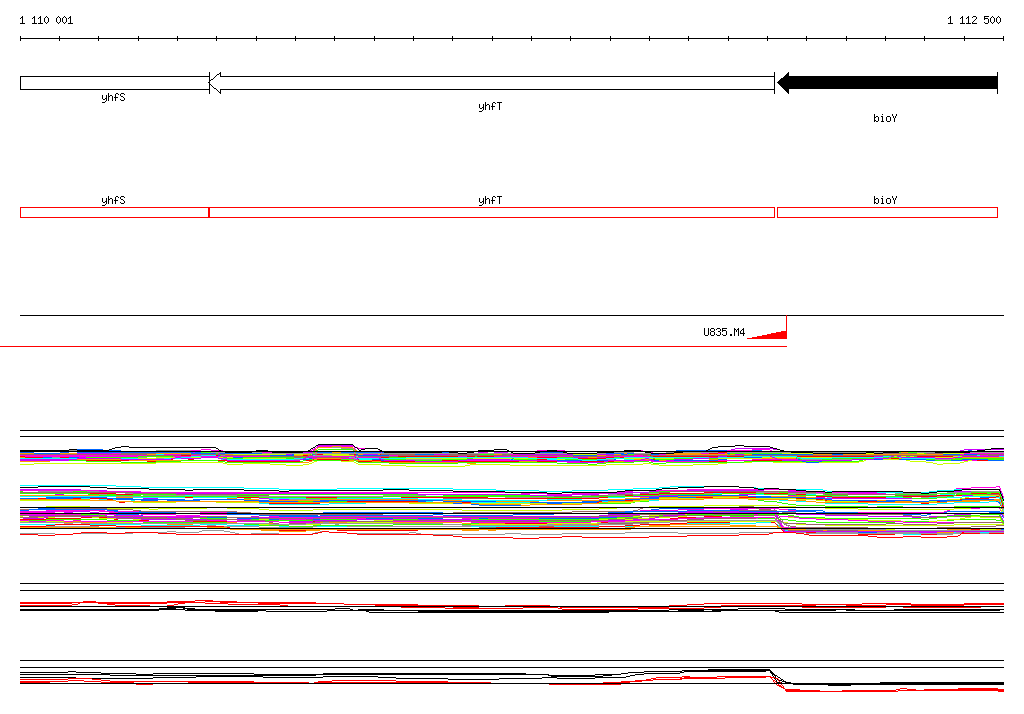The image size is (1024, 714).
Task: Click the yhfS label above red box
Action: pyautogui.click(x=113, y=200)
